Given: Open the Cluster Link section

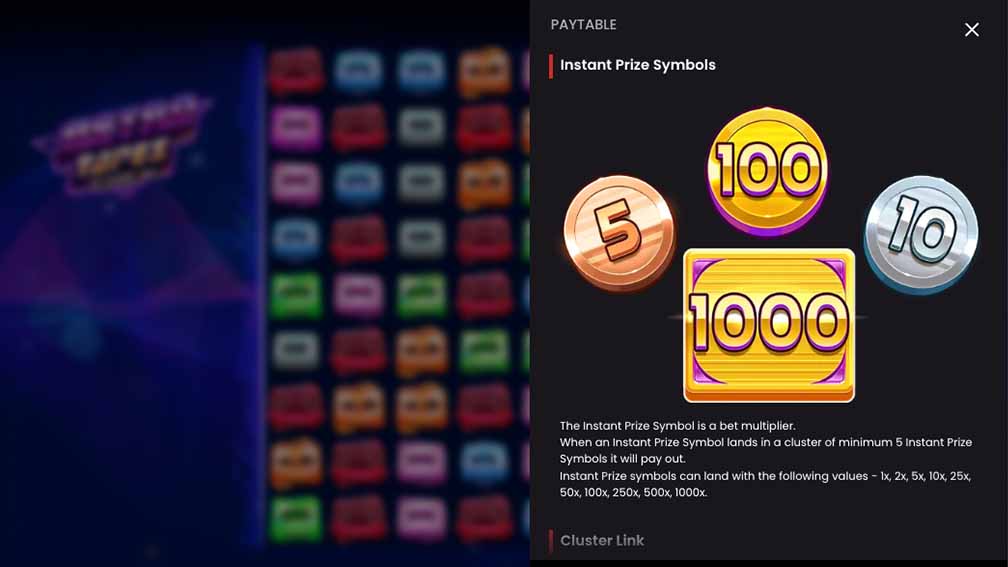Looking at the screenshot, I should coord(602,541).
